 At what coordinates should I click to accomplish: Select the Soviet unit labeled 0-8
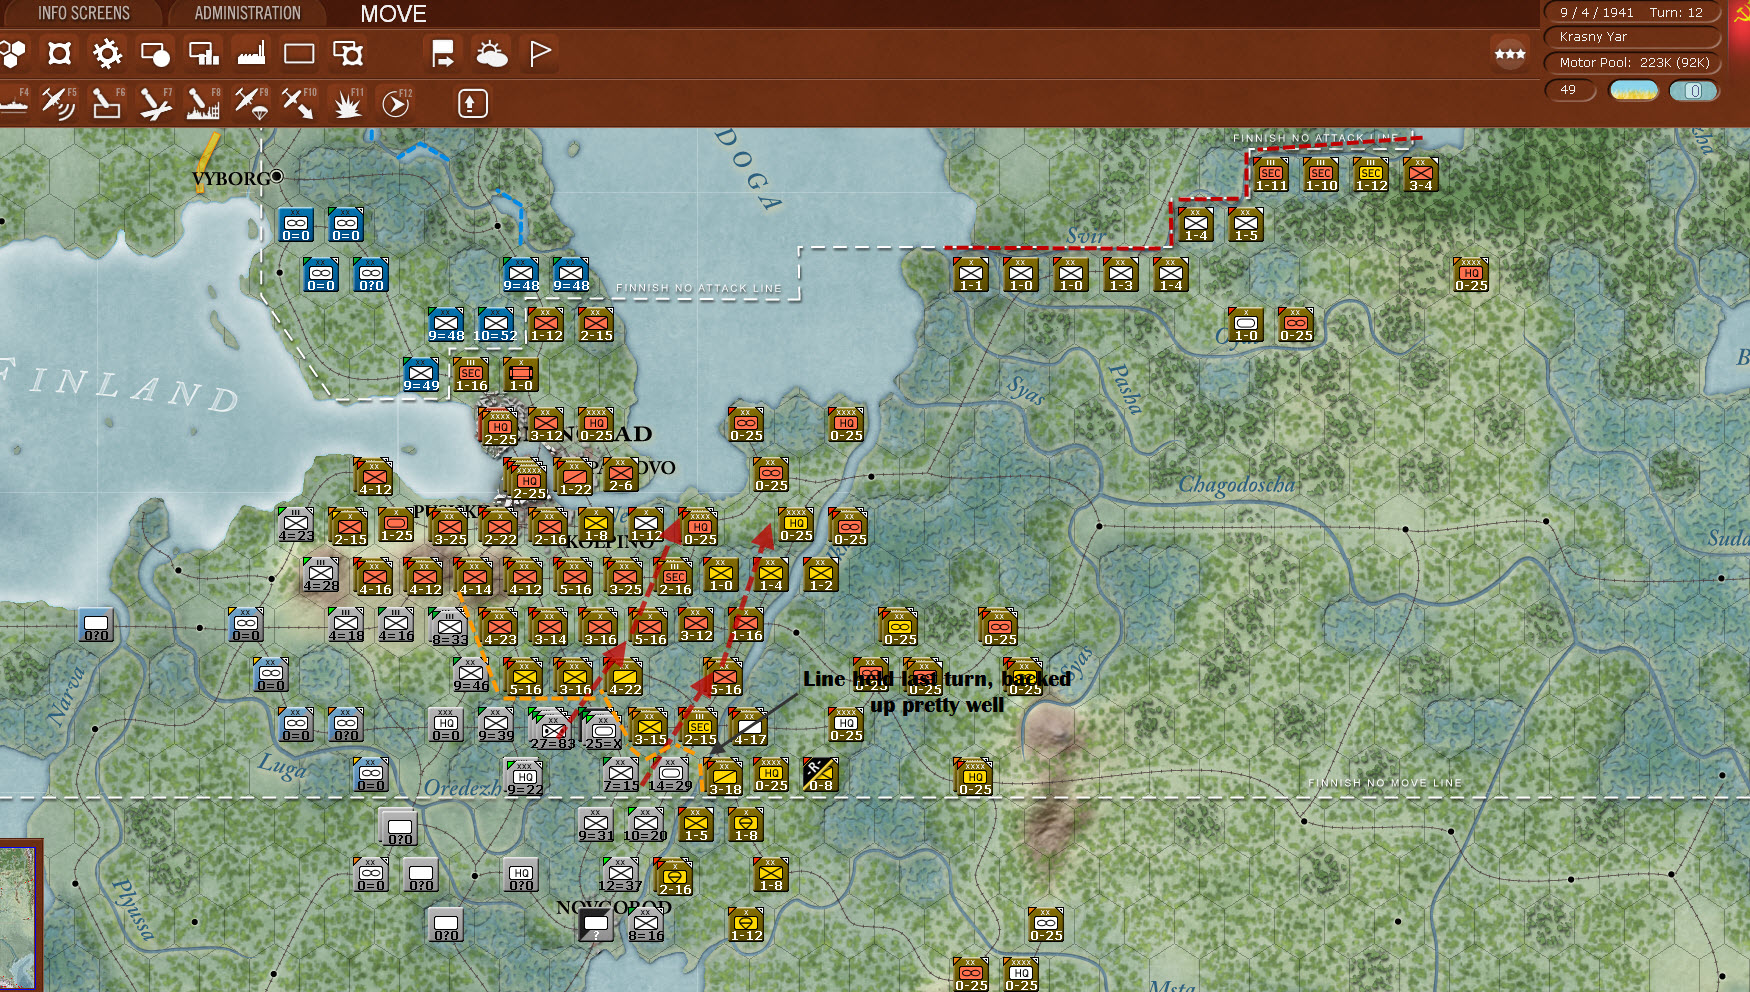coord(821,775)
